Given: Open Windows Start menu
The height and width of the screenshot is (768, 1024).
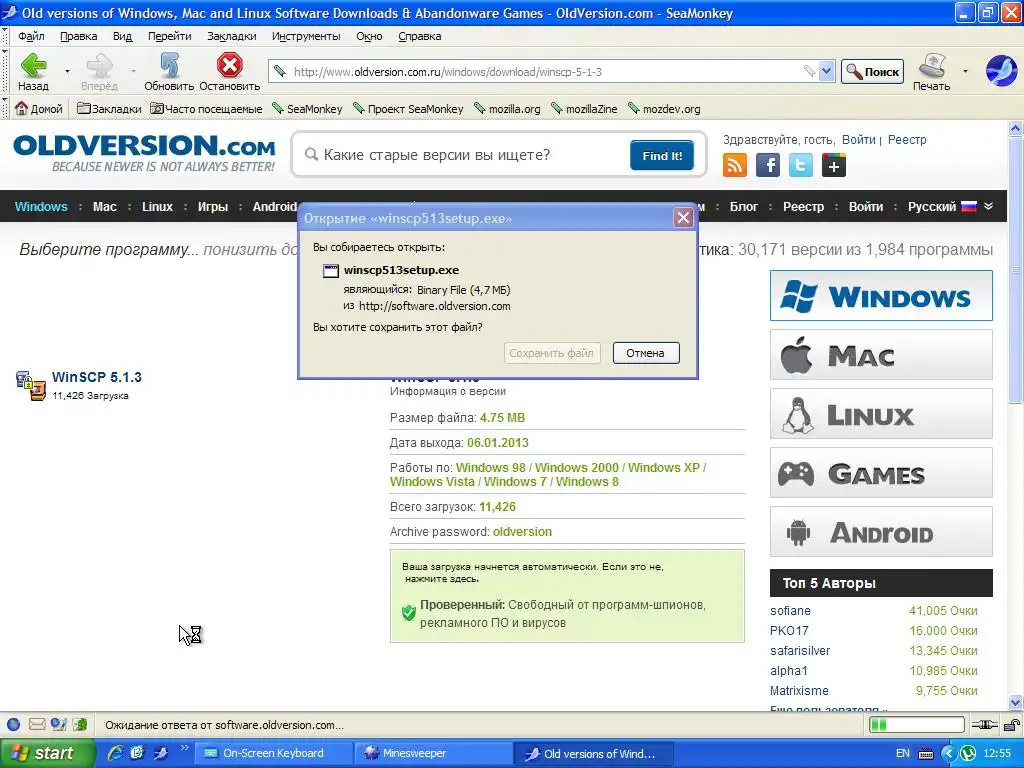Looking at the screenshot, I should pyautogui.click(x=46, y=753).
